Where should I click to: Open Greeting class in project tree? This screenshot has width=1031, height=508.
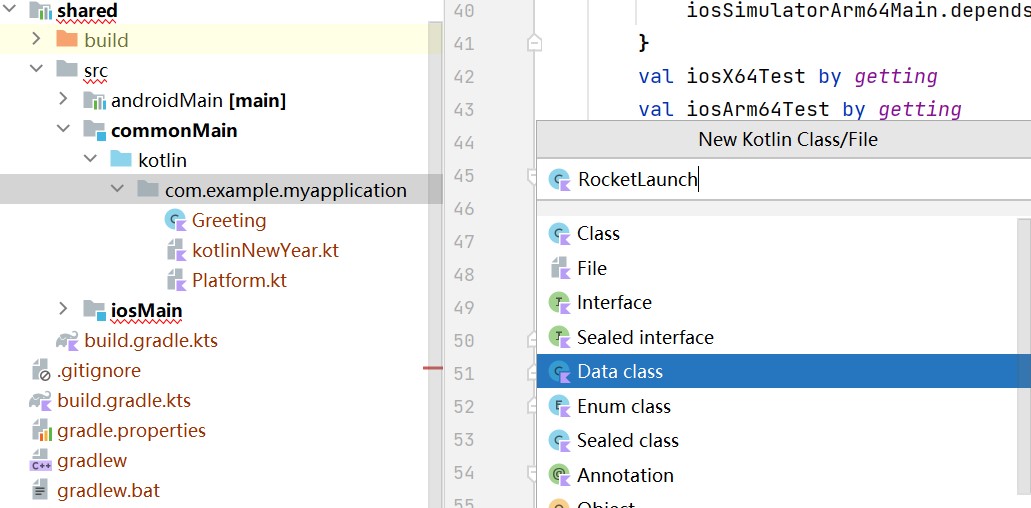coord(229,220)
